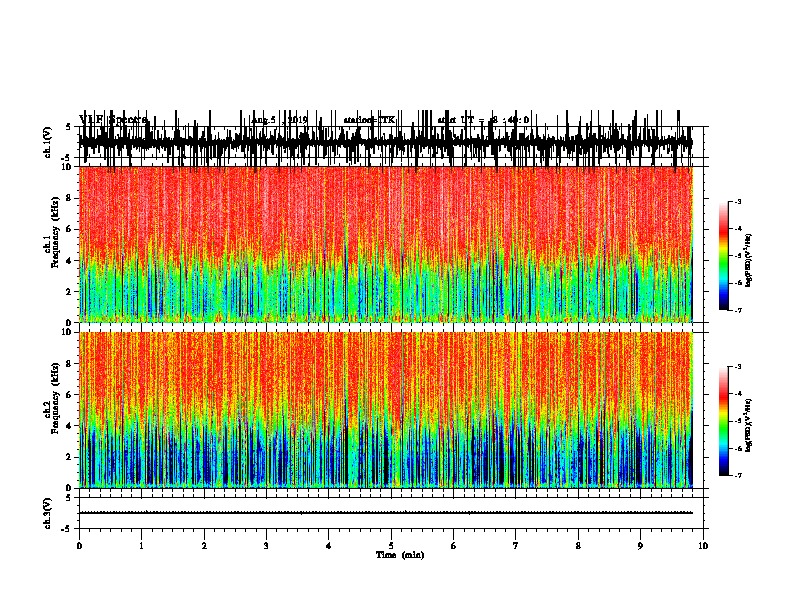The height and width of the screenshot is (612, 792).
Task: Click the '6' kHz tick on ch.2 axis
Action: (x=70, y=394)
